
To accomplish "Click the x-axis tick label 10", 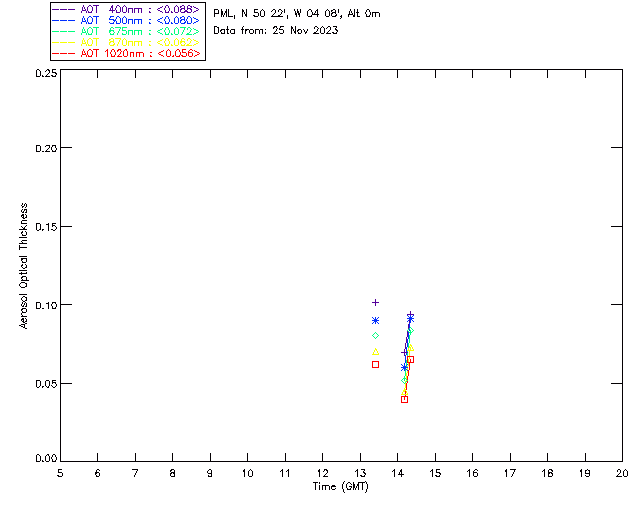I will 247,473.
